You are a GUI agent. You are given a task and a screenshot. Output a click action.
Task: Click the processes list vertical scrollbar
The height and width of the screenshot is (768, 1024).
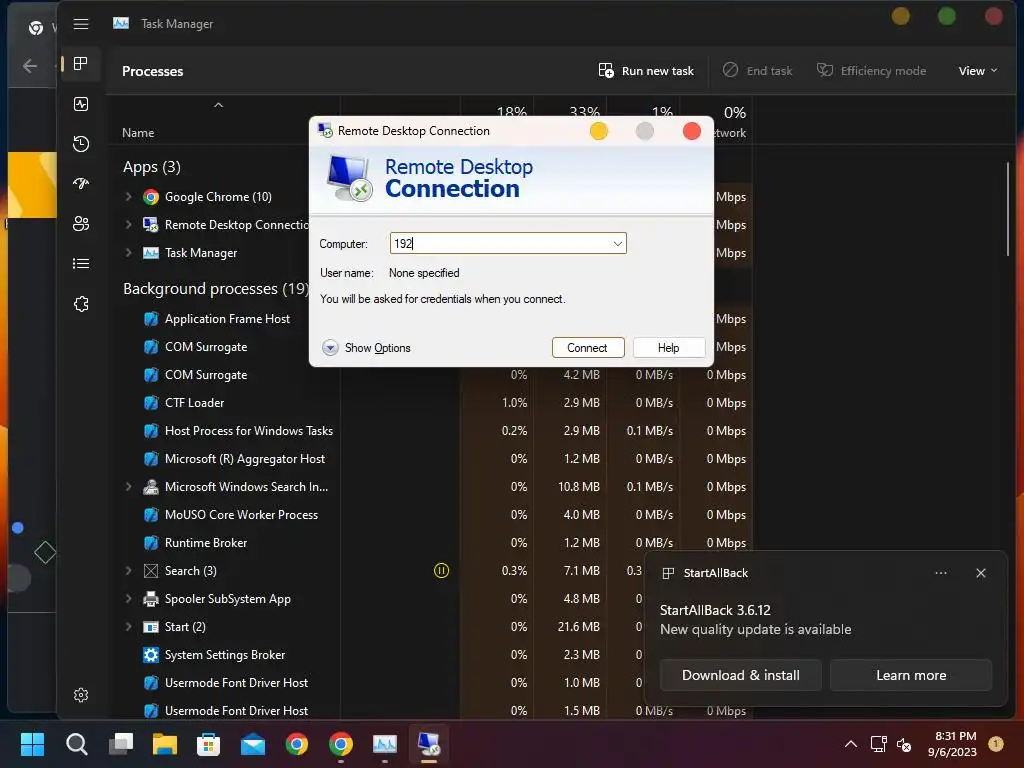point(1008,209)
